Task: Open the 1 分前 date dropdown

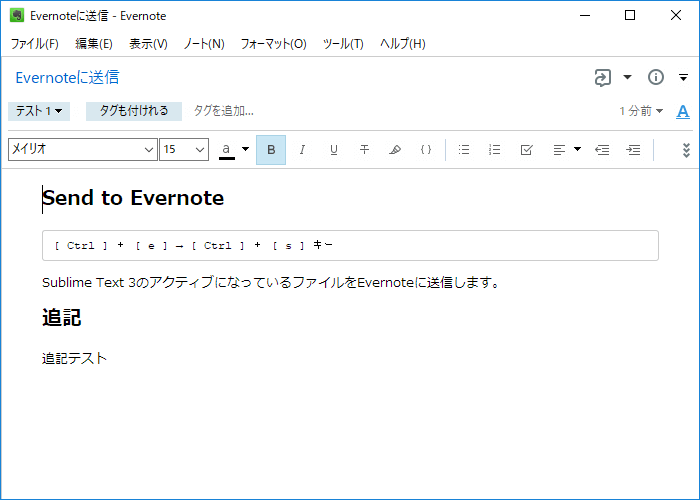Action: [641, 111]
